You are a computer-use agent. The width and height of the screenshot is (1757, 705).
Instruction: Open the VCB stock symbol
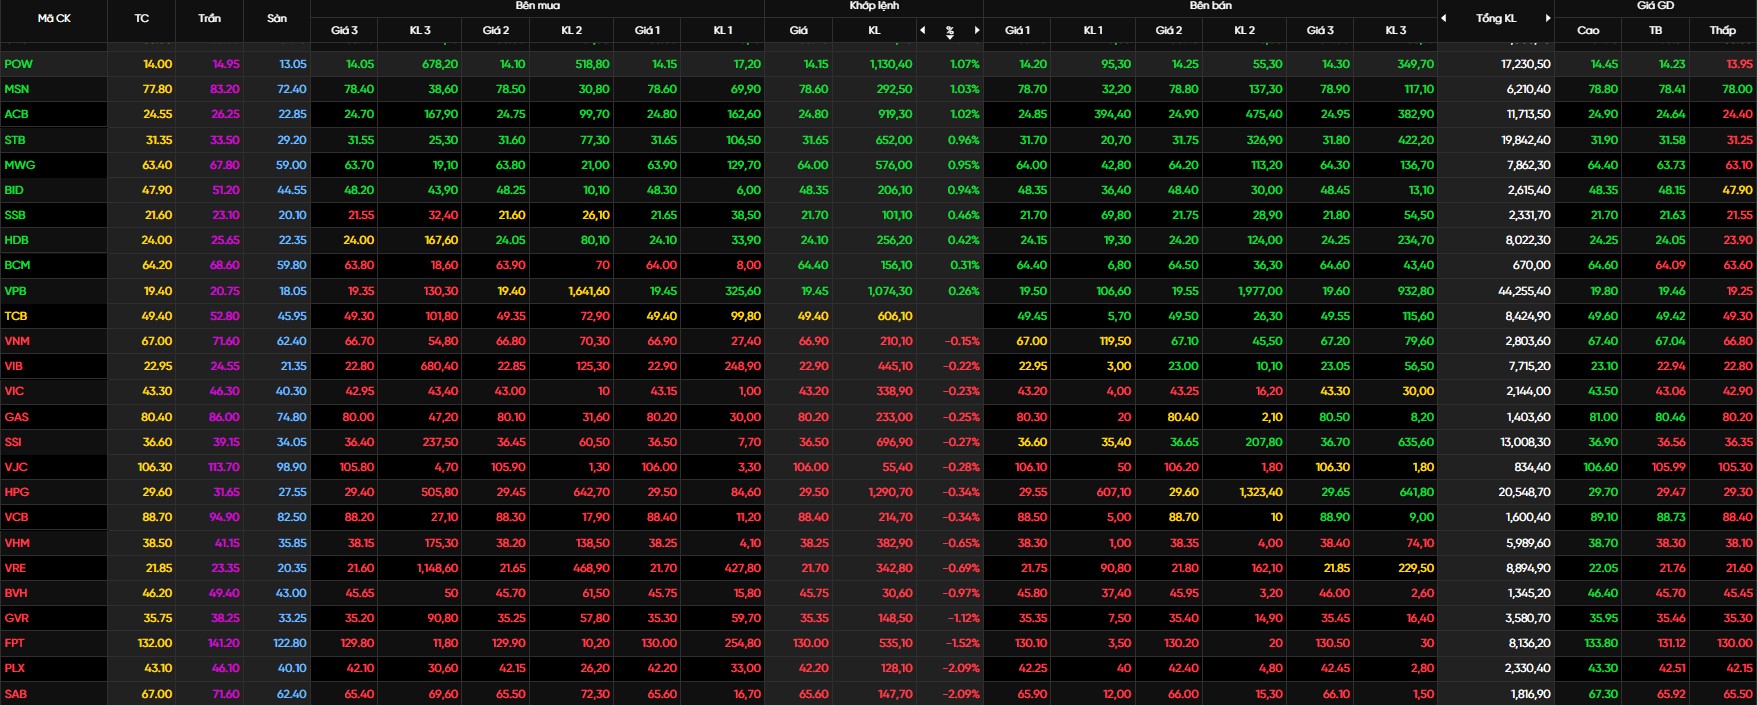click(16, 517)
